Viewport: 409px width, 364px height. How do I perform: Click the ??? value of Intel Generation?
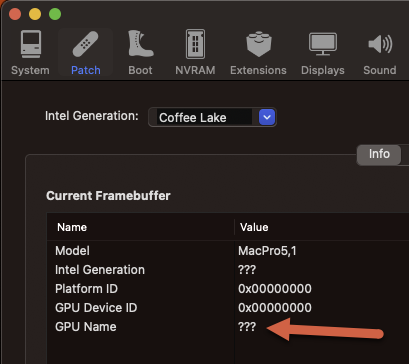point(247,270)
